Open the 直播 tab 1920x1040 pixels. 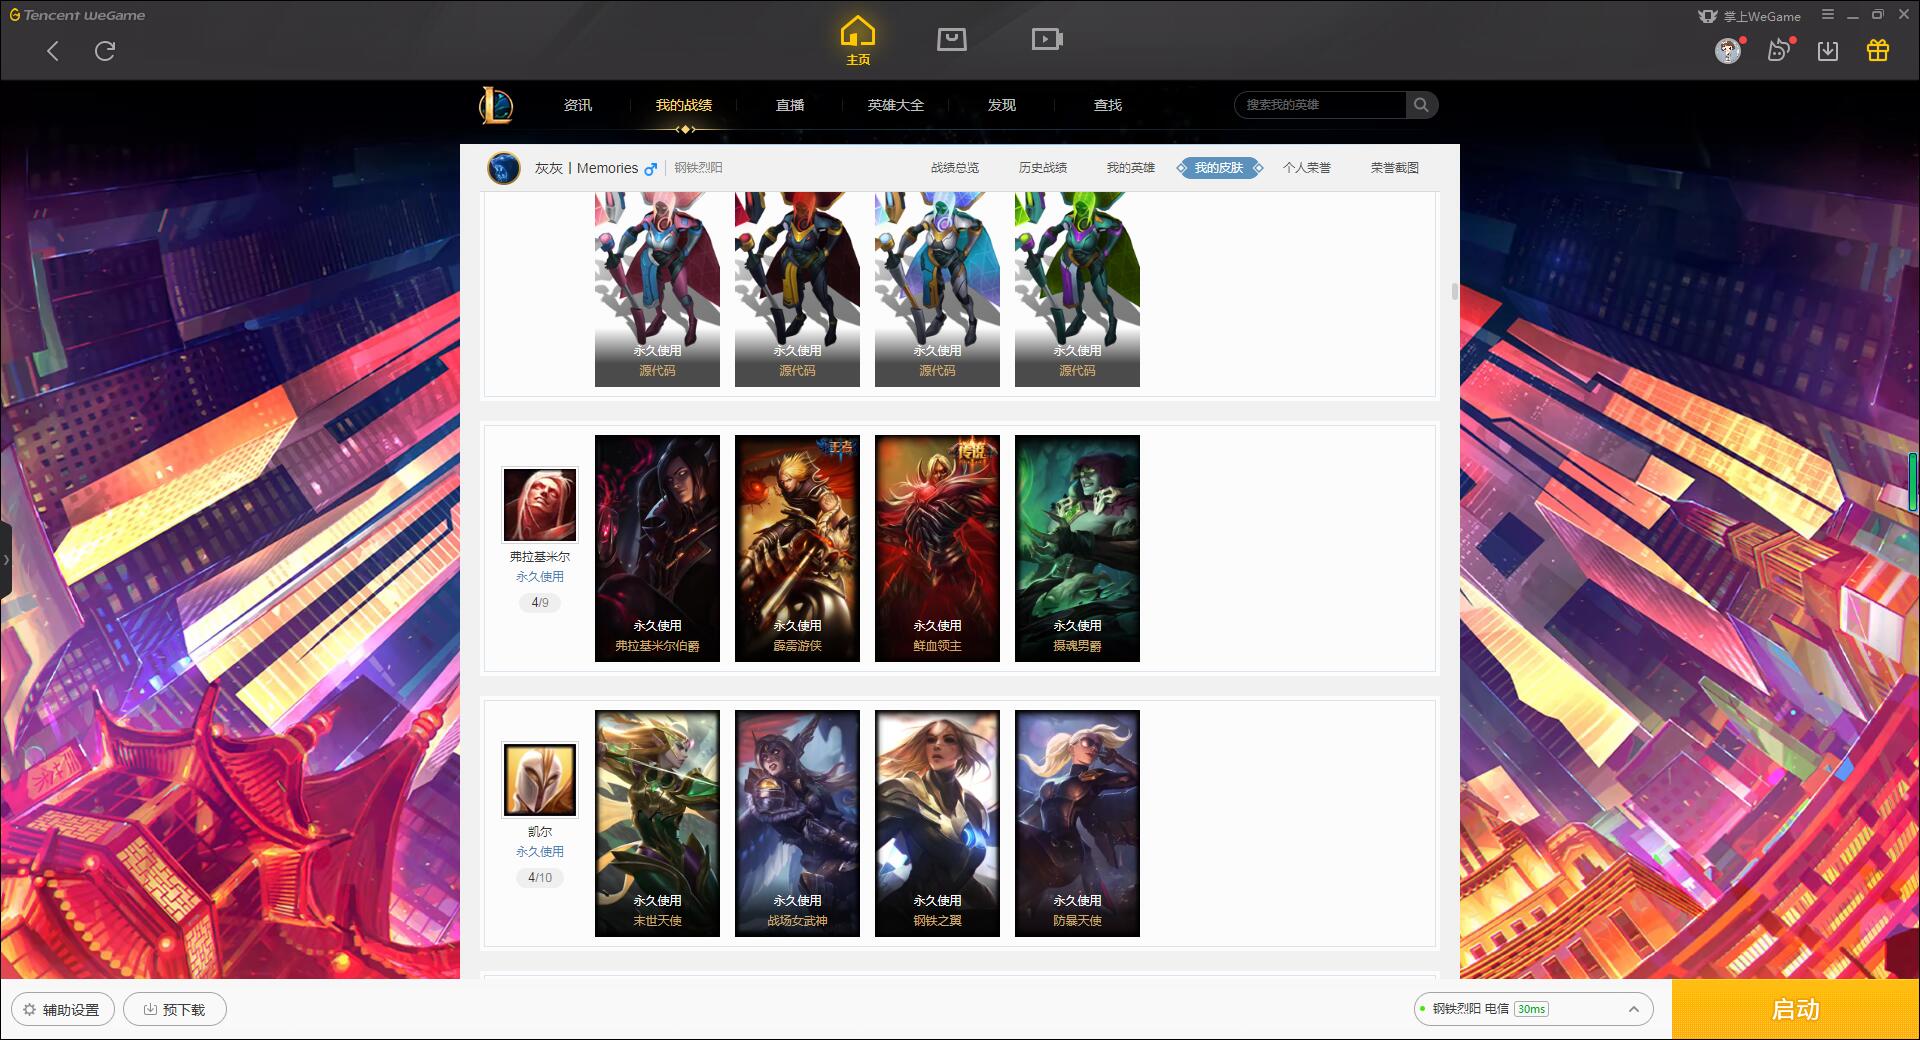790,105
